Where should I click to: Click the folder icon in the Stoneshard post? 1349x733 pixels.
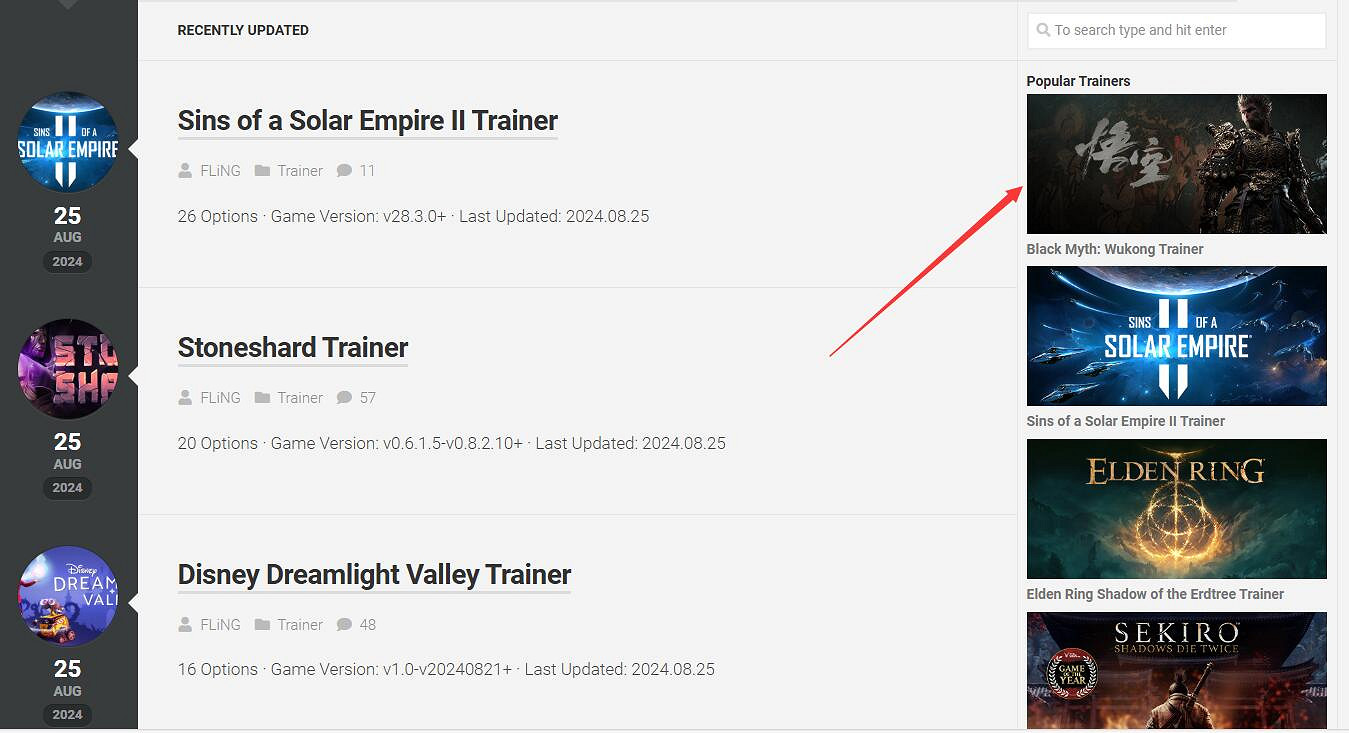click(x=262, y=398)
